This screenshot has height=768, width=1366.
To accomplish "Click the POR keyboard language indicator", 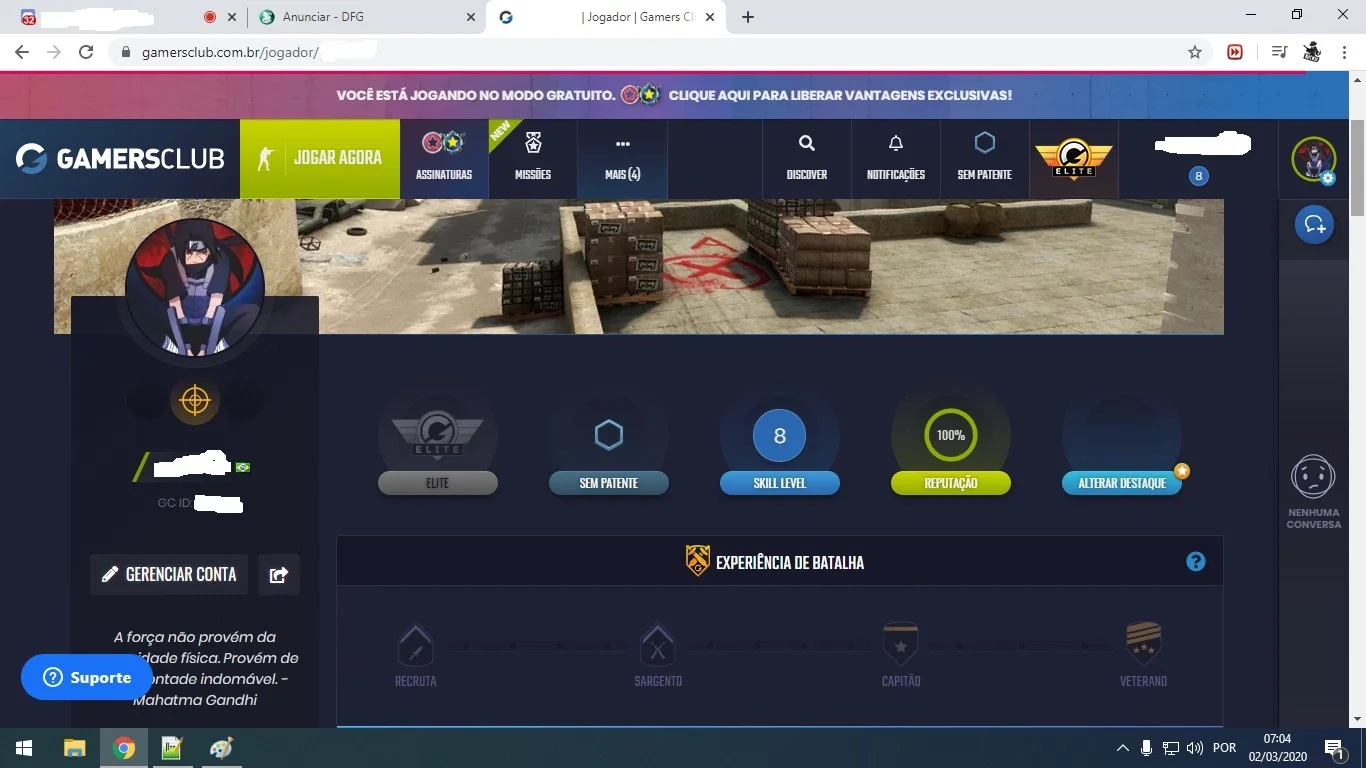I will tap(1224, 748).
